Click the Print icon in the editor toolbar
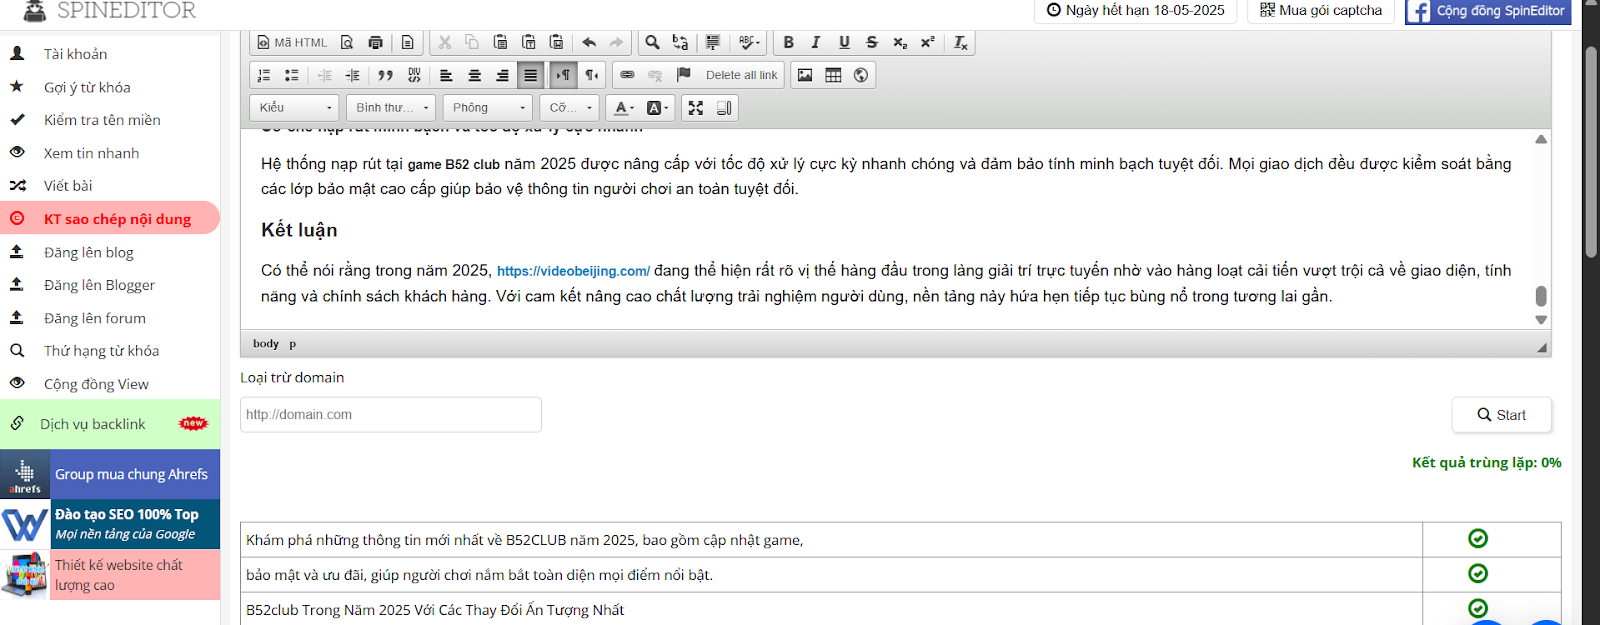Screen dimensions: 1600x625 [375, 42]
